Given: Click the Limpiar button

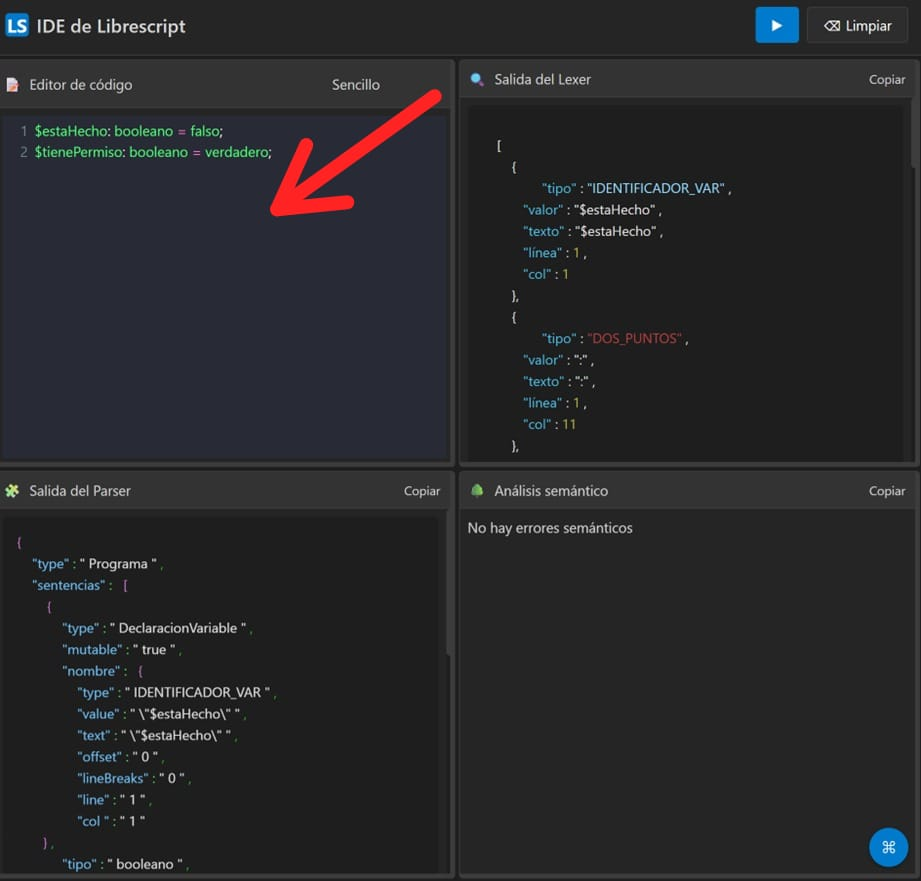Looking at the screenshot, I should click(x=858, y=25).
